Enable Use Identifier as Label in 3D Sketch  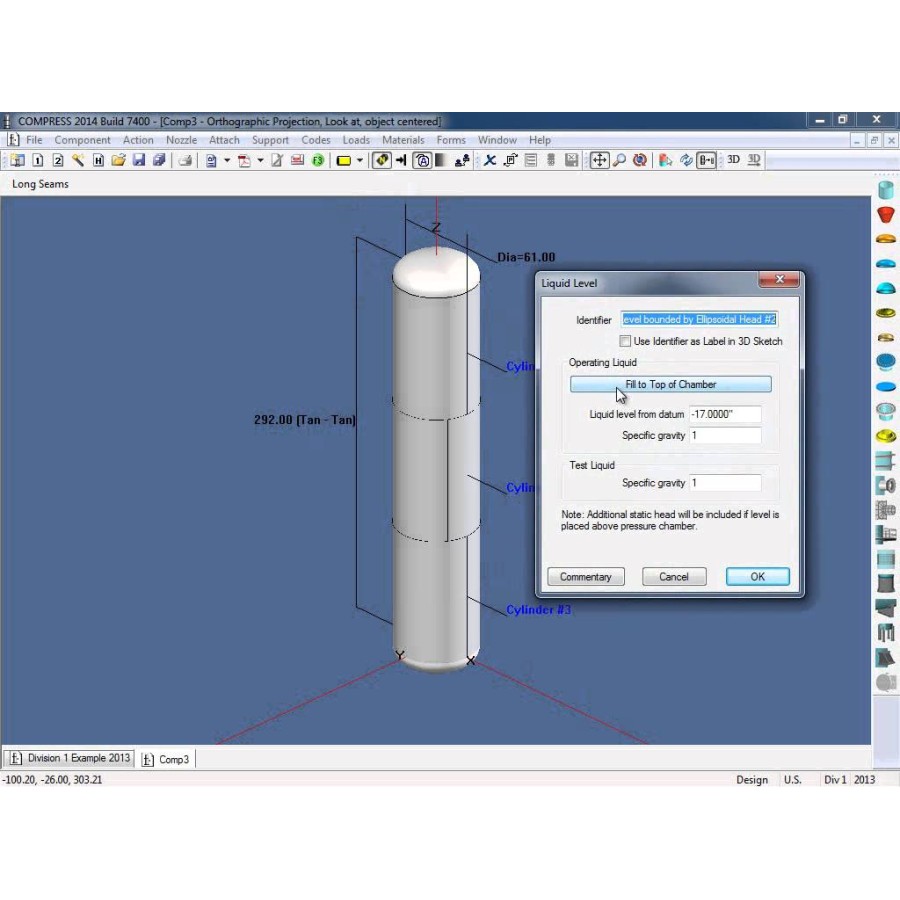click(x=626, y=341)
